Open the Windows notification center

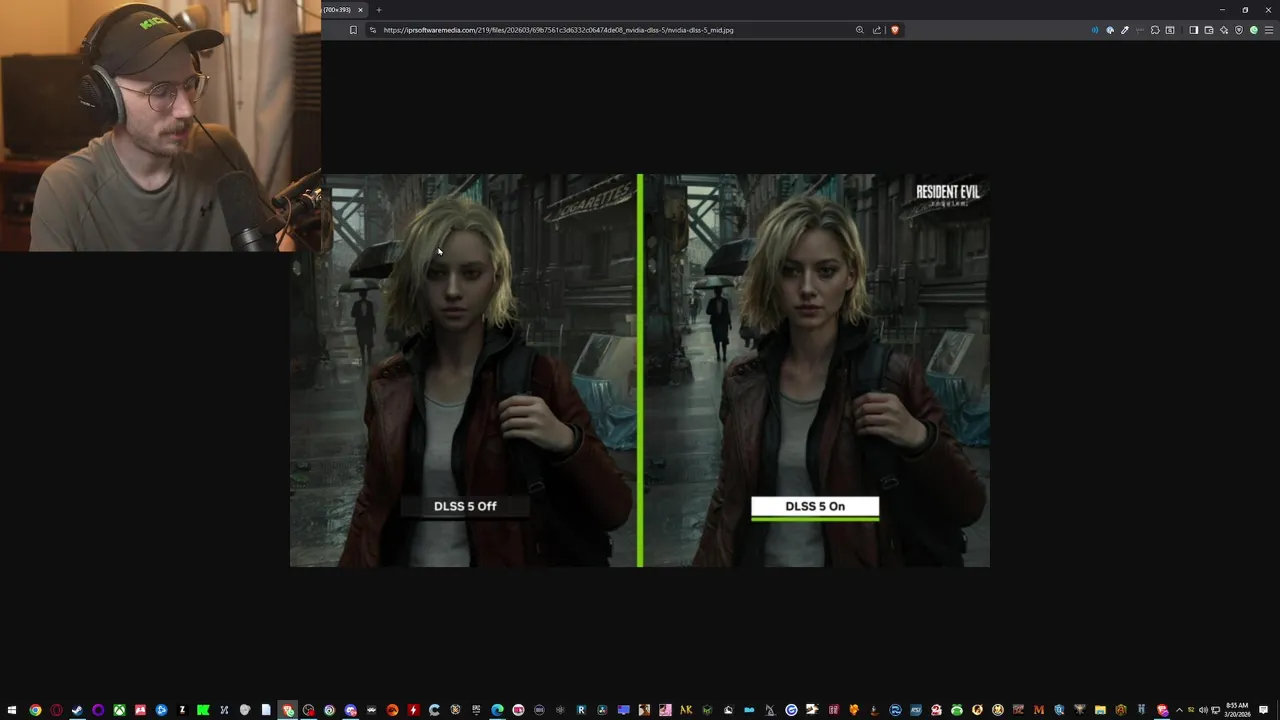click(1265, 710)
